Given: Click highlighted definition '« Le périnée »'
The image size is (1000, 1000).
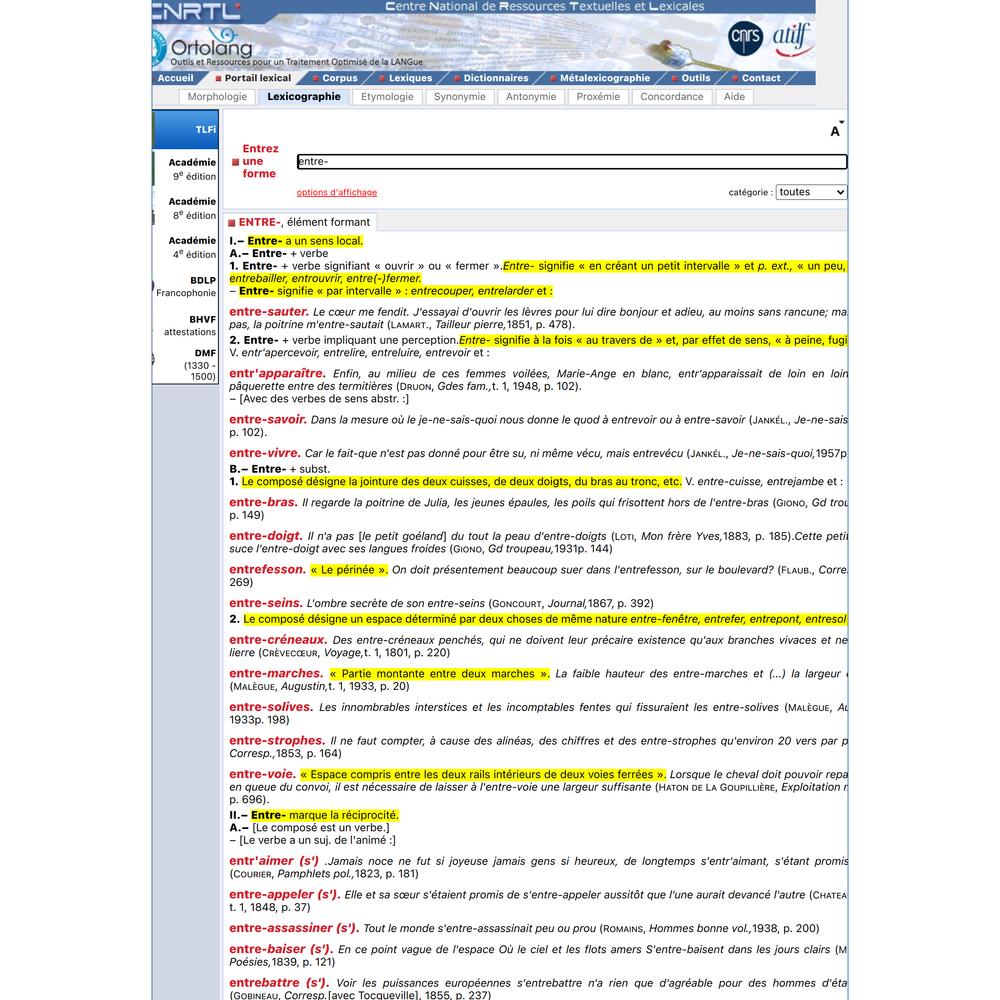Looking at the screenshot, I should [349, 570].
